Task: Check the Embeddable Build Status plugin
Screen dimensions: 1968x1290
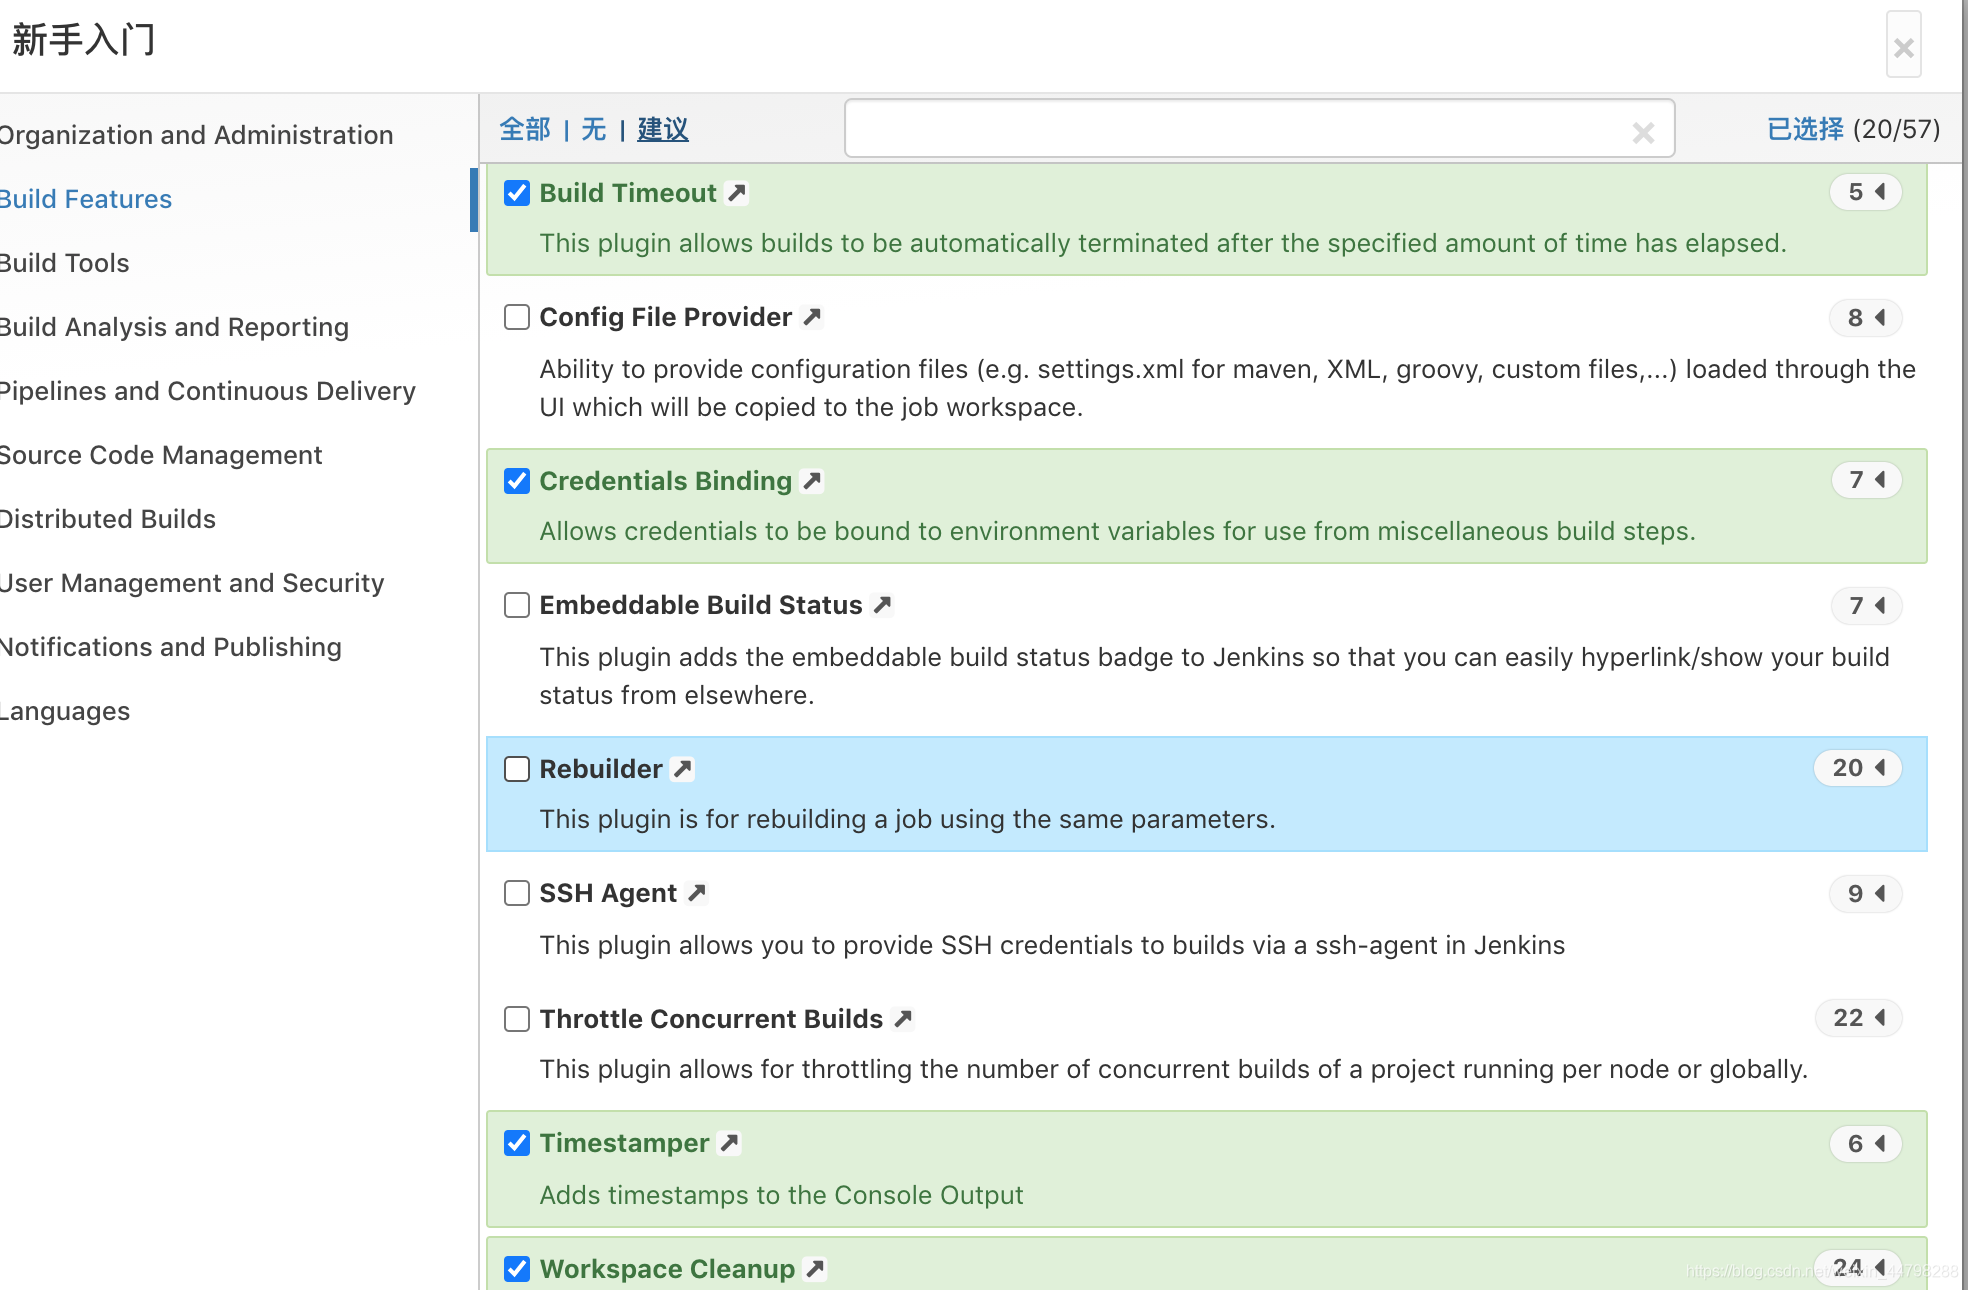Action: point(517,605)
